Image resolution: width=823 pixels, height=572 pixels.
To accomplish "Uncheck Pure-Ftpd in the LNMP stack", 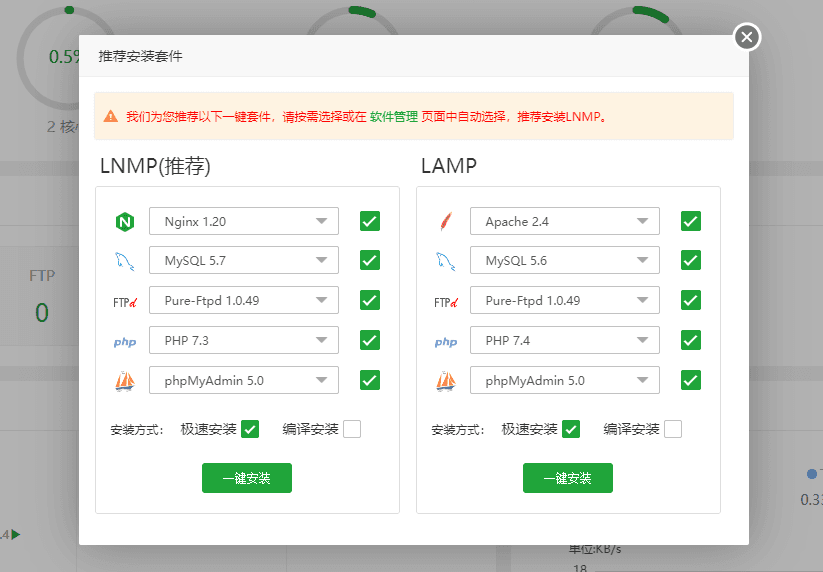I will tap(370, 300).
